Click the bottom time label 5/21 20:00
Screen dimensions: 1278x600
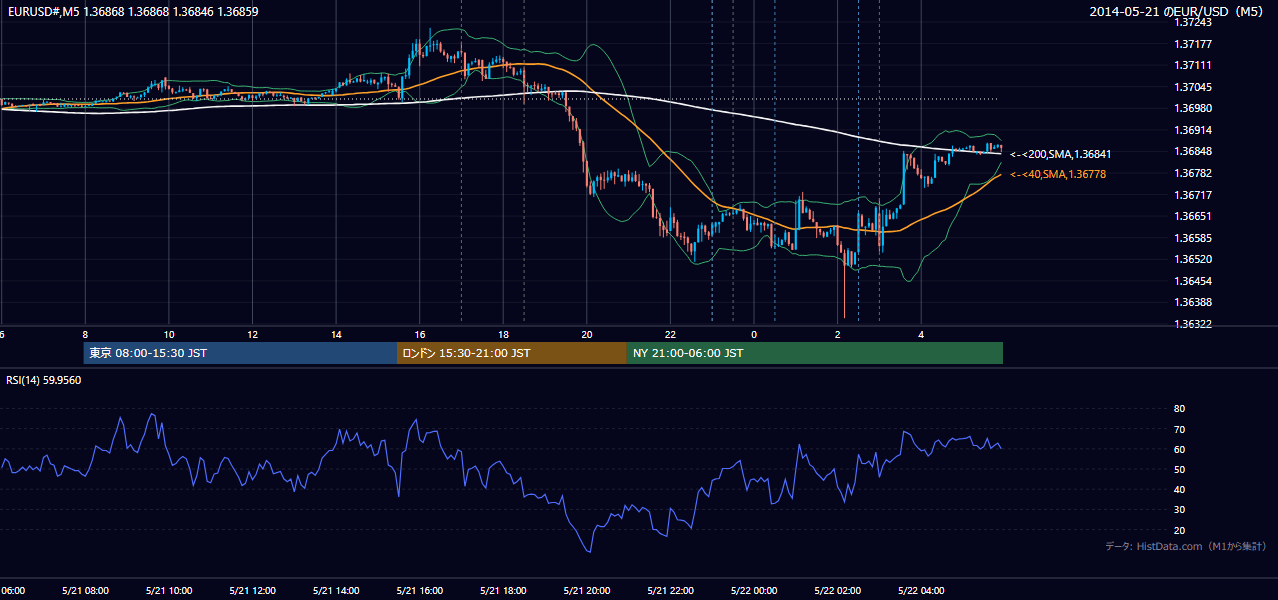[587, 590]
